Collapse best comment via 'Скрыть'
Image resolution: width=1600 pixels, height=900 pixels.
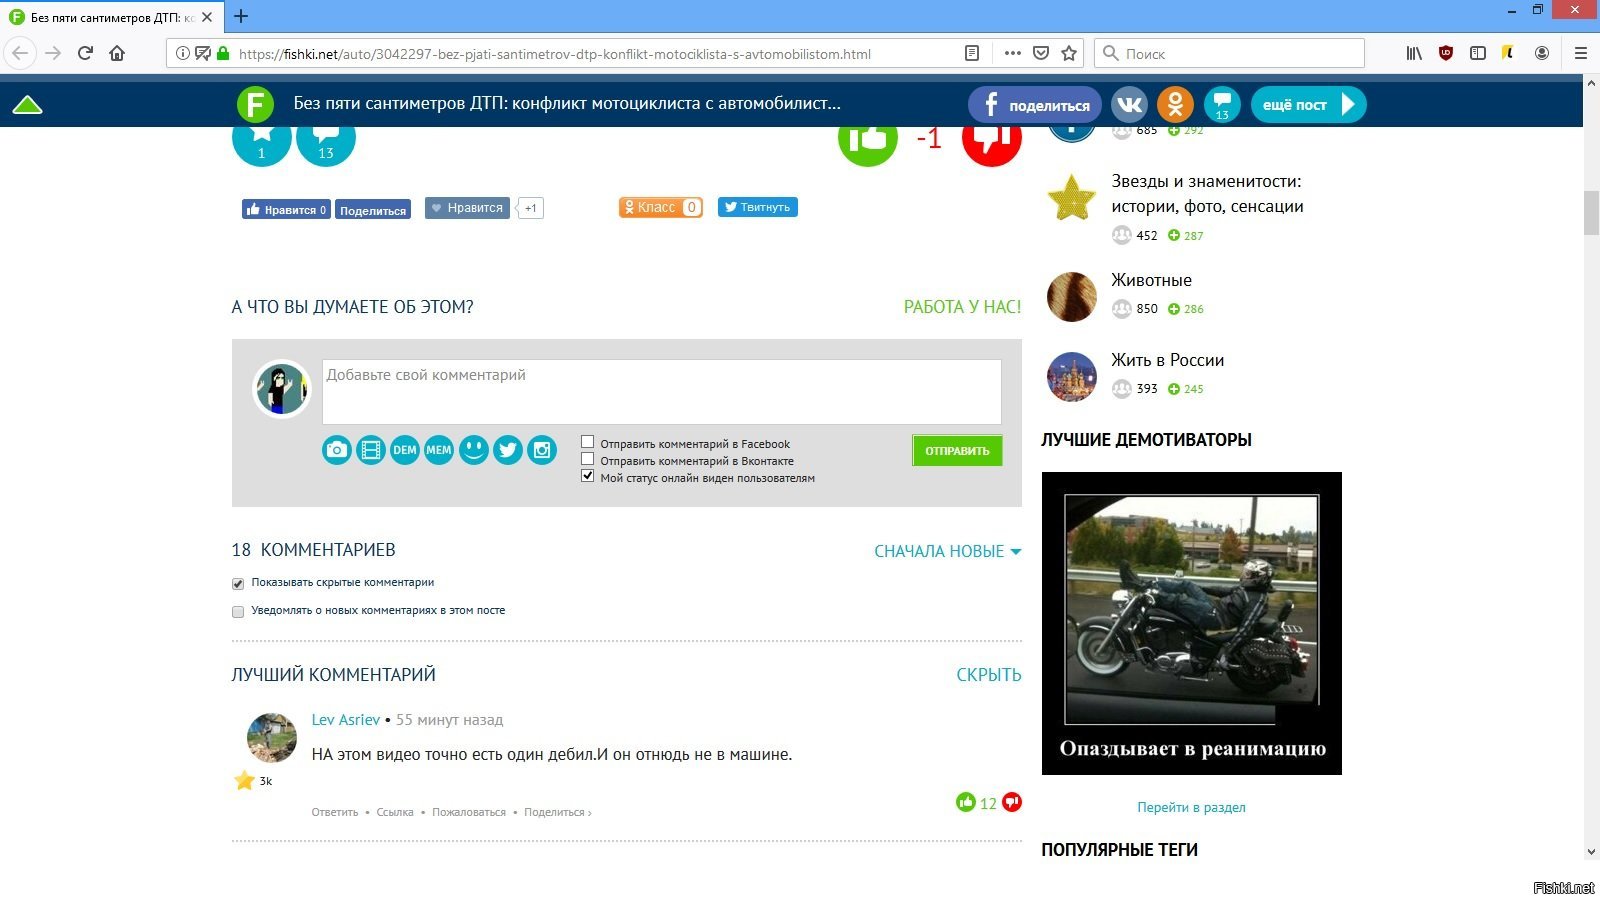[989, 675]
